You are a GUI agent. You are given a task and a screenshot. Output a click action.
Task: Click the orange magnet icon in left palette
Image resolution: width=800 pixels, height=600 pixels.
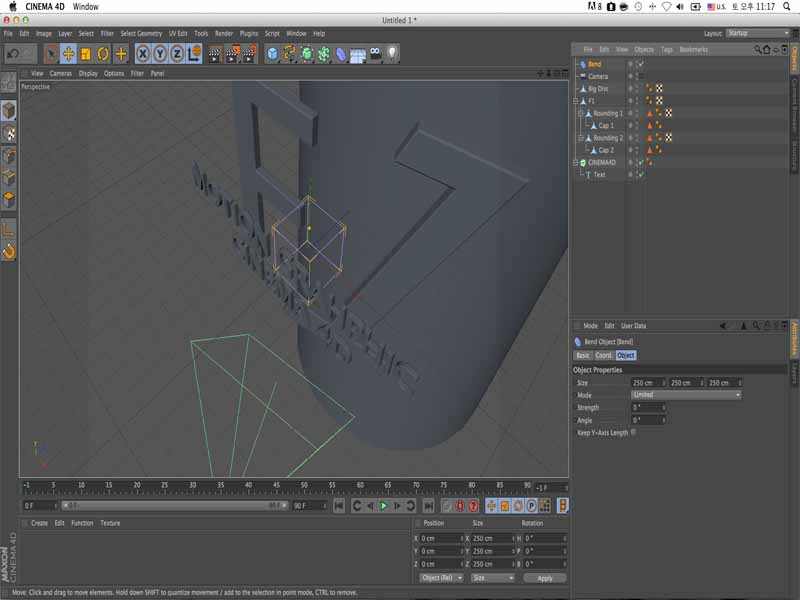9,251
